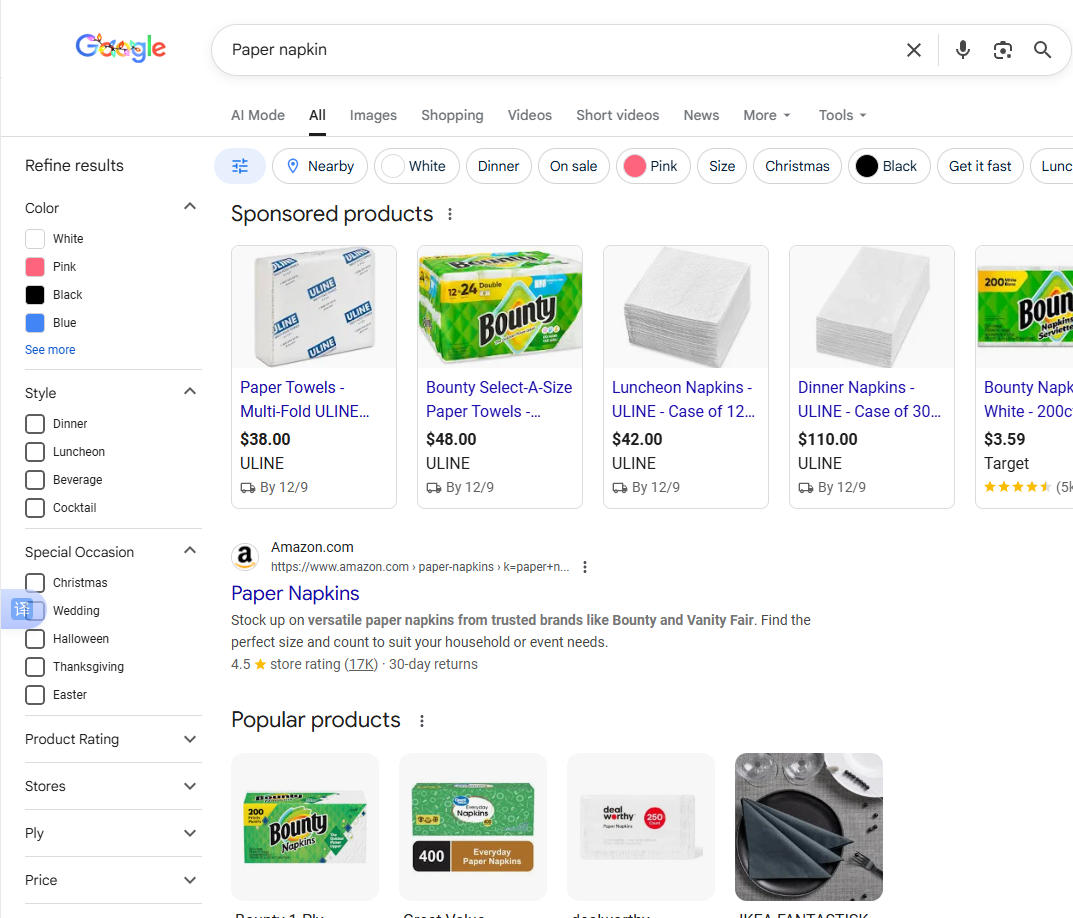Click the magnifying glass search icon
1073x918 pixels.
tap(1042, 50)
